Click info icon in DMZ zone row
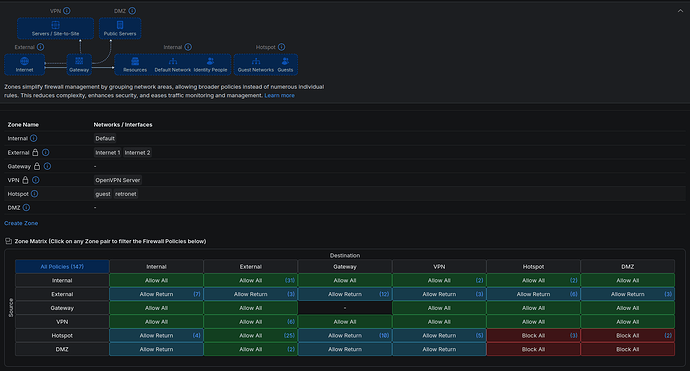This screenshot has width=690, height=371. pyautogui.click(x=26, y=207)
